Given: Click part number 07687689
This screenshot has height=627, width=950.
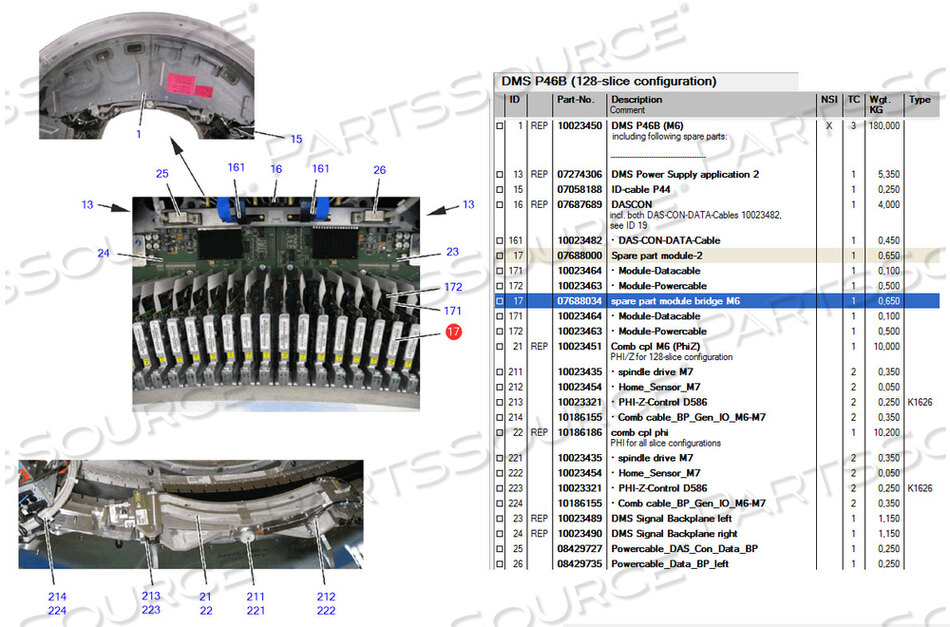Looking at the screenshot, I should click(580, 205).
